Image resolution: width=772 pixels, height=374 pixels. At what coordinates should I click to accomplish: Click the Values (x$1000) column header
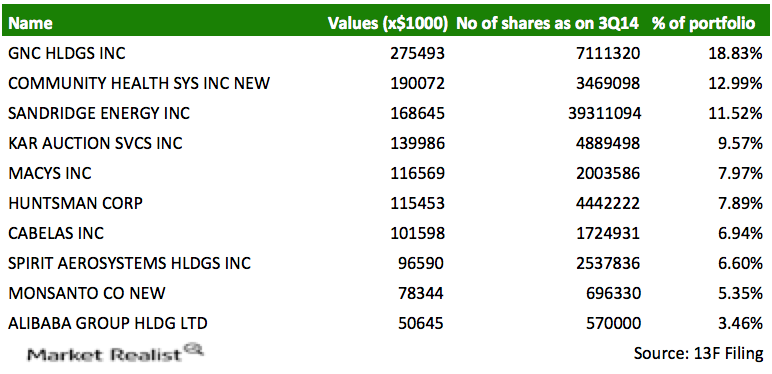[388, 23]
